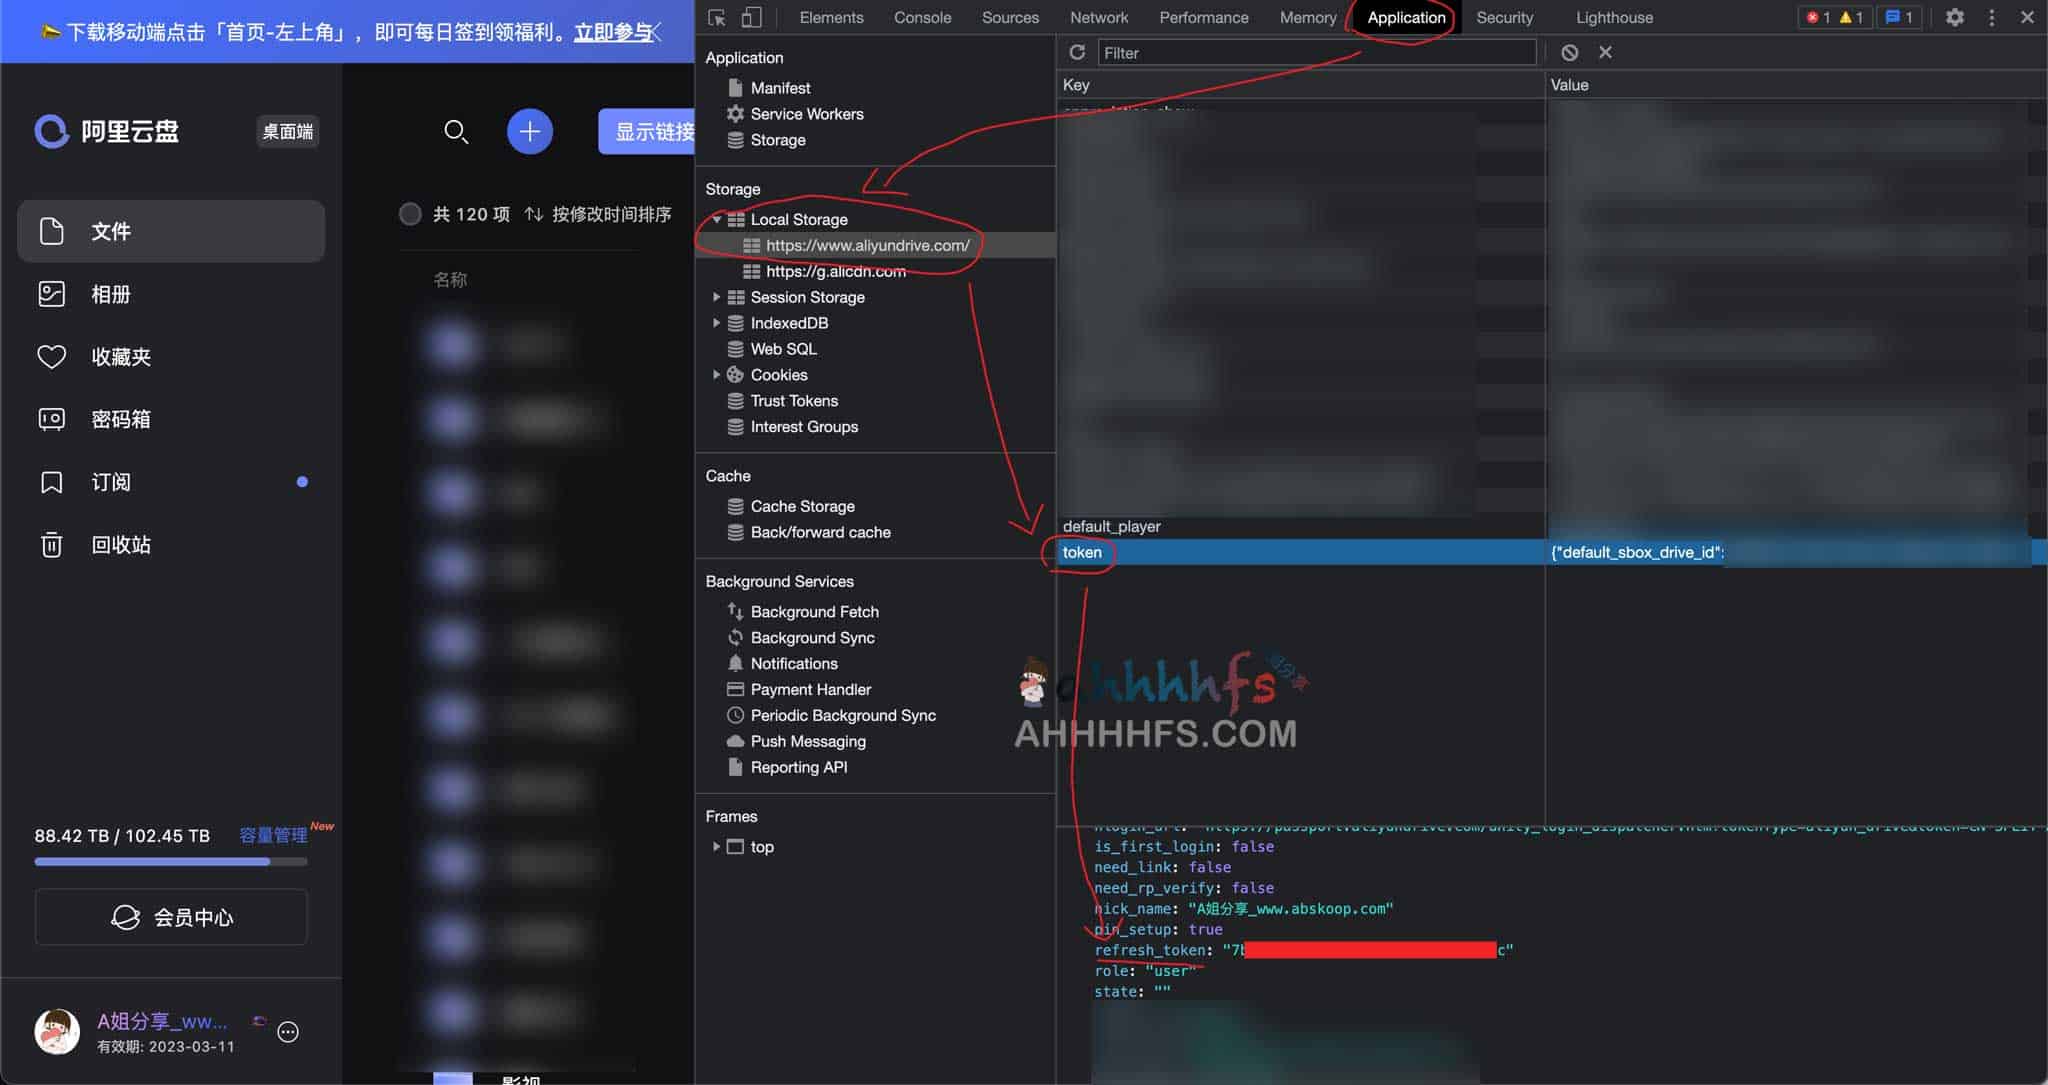
Task: Toggle the select-all circle next to 共 120 项
Action: tap(410, 214)
